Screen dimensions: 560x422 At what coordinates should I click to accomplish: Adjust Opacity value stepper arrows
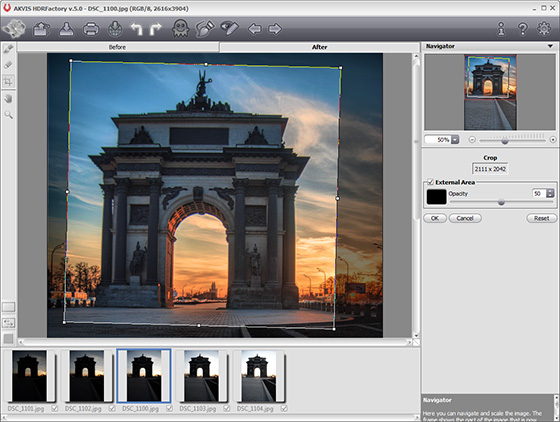(550, 193)
